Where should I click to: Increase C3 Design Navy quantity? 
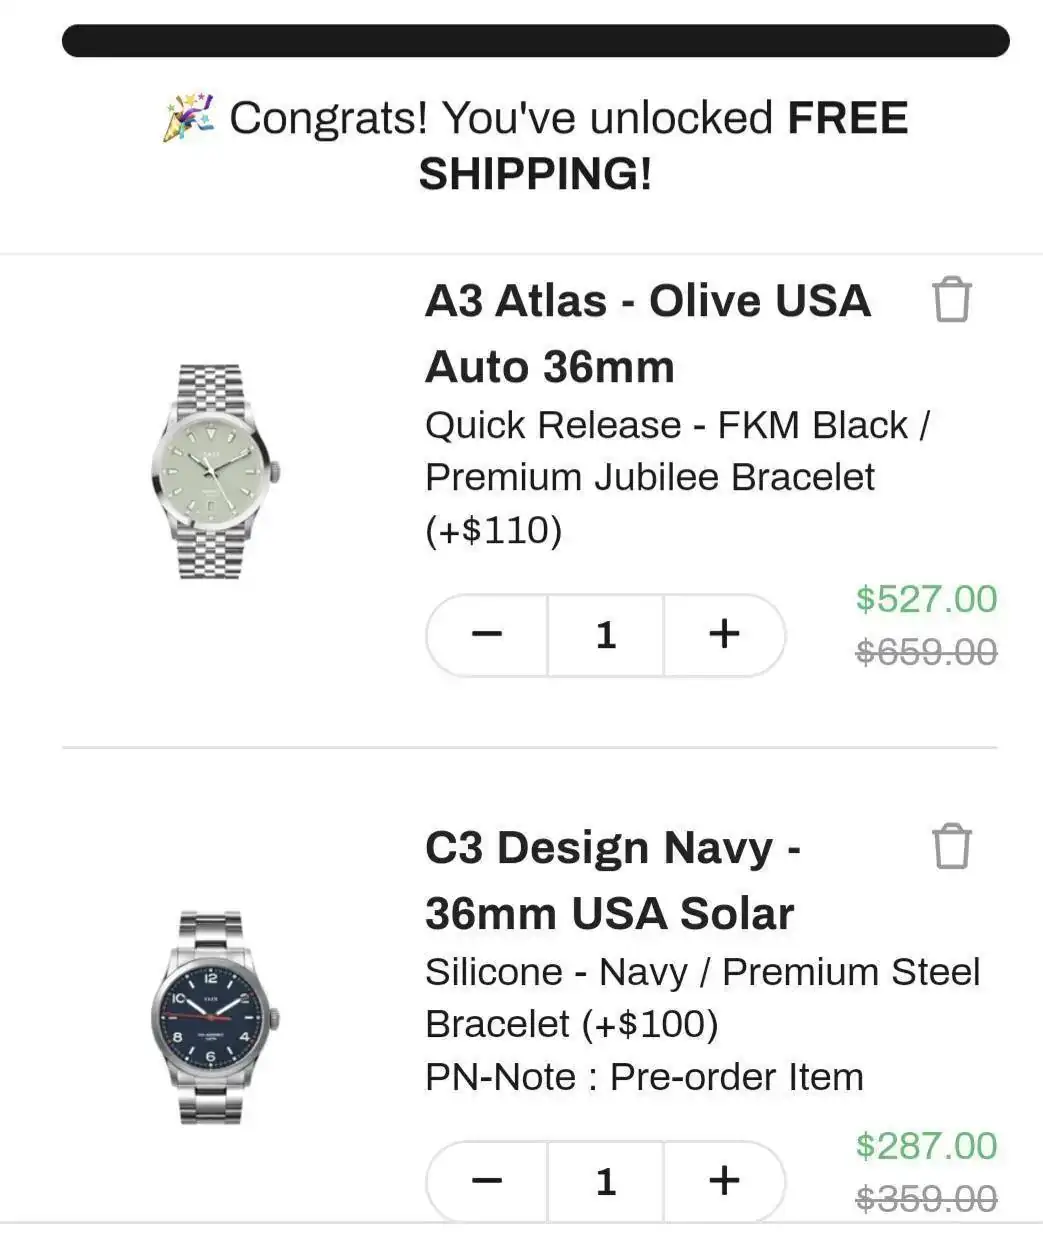(x=724, y=1181)
